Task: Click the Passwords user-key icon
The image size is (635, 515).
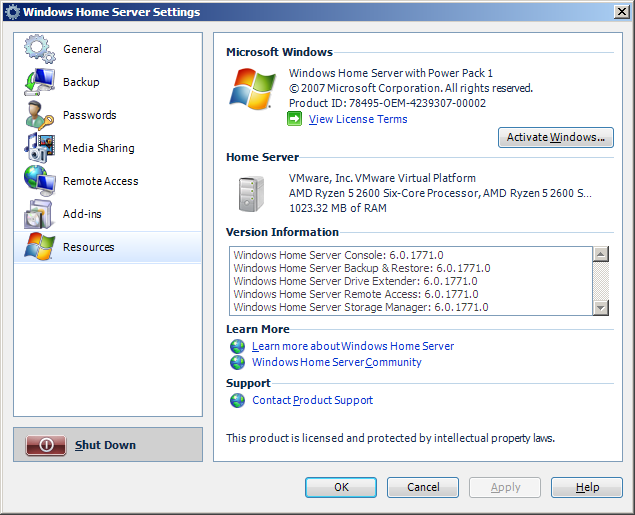Action: pos(39,115)
